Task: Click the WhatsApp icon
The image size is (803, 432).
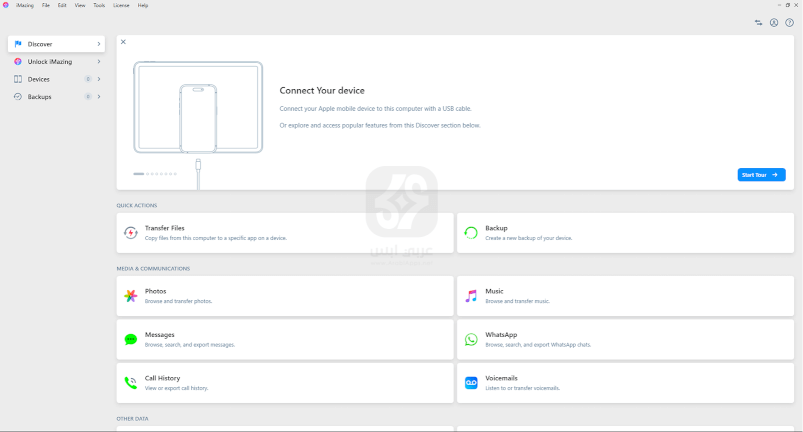Action: pos(471,340)
